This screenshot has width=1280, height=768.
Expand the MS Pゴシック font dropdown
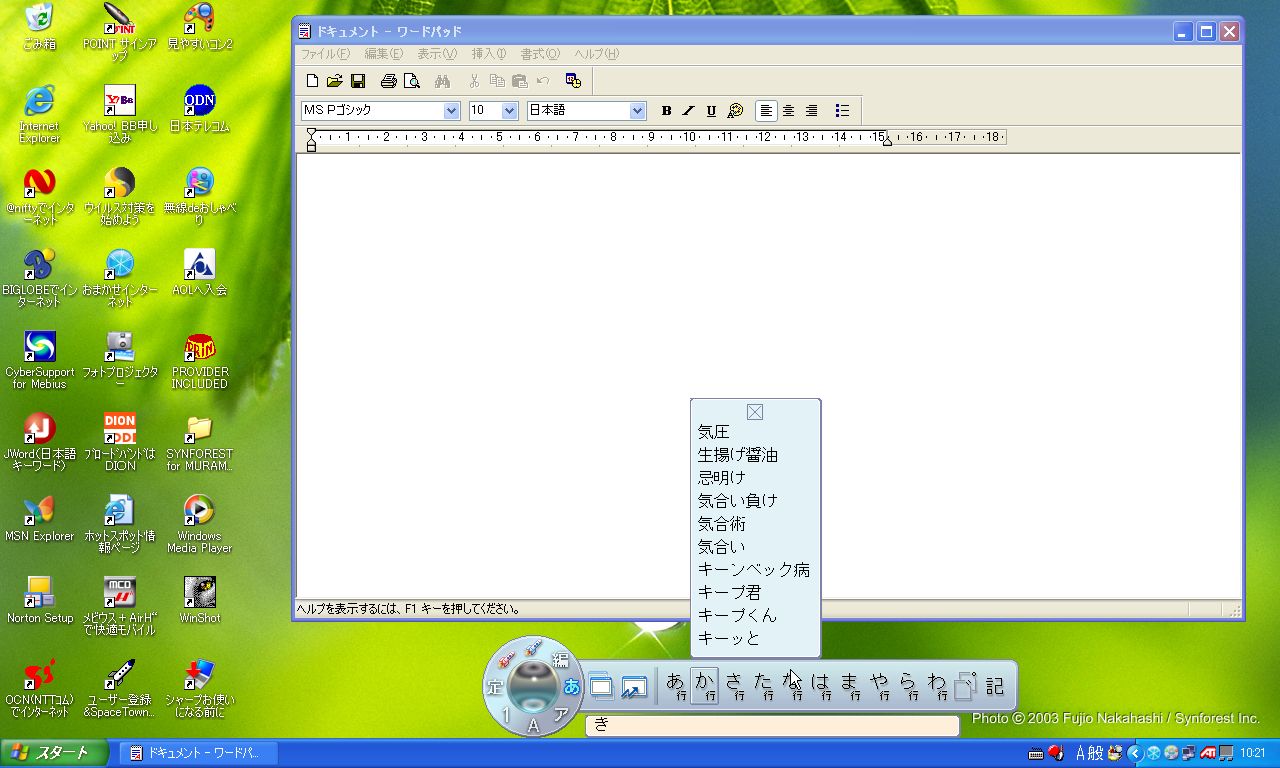point(451,111)
